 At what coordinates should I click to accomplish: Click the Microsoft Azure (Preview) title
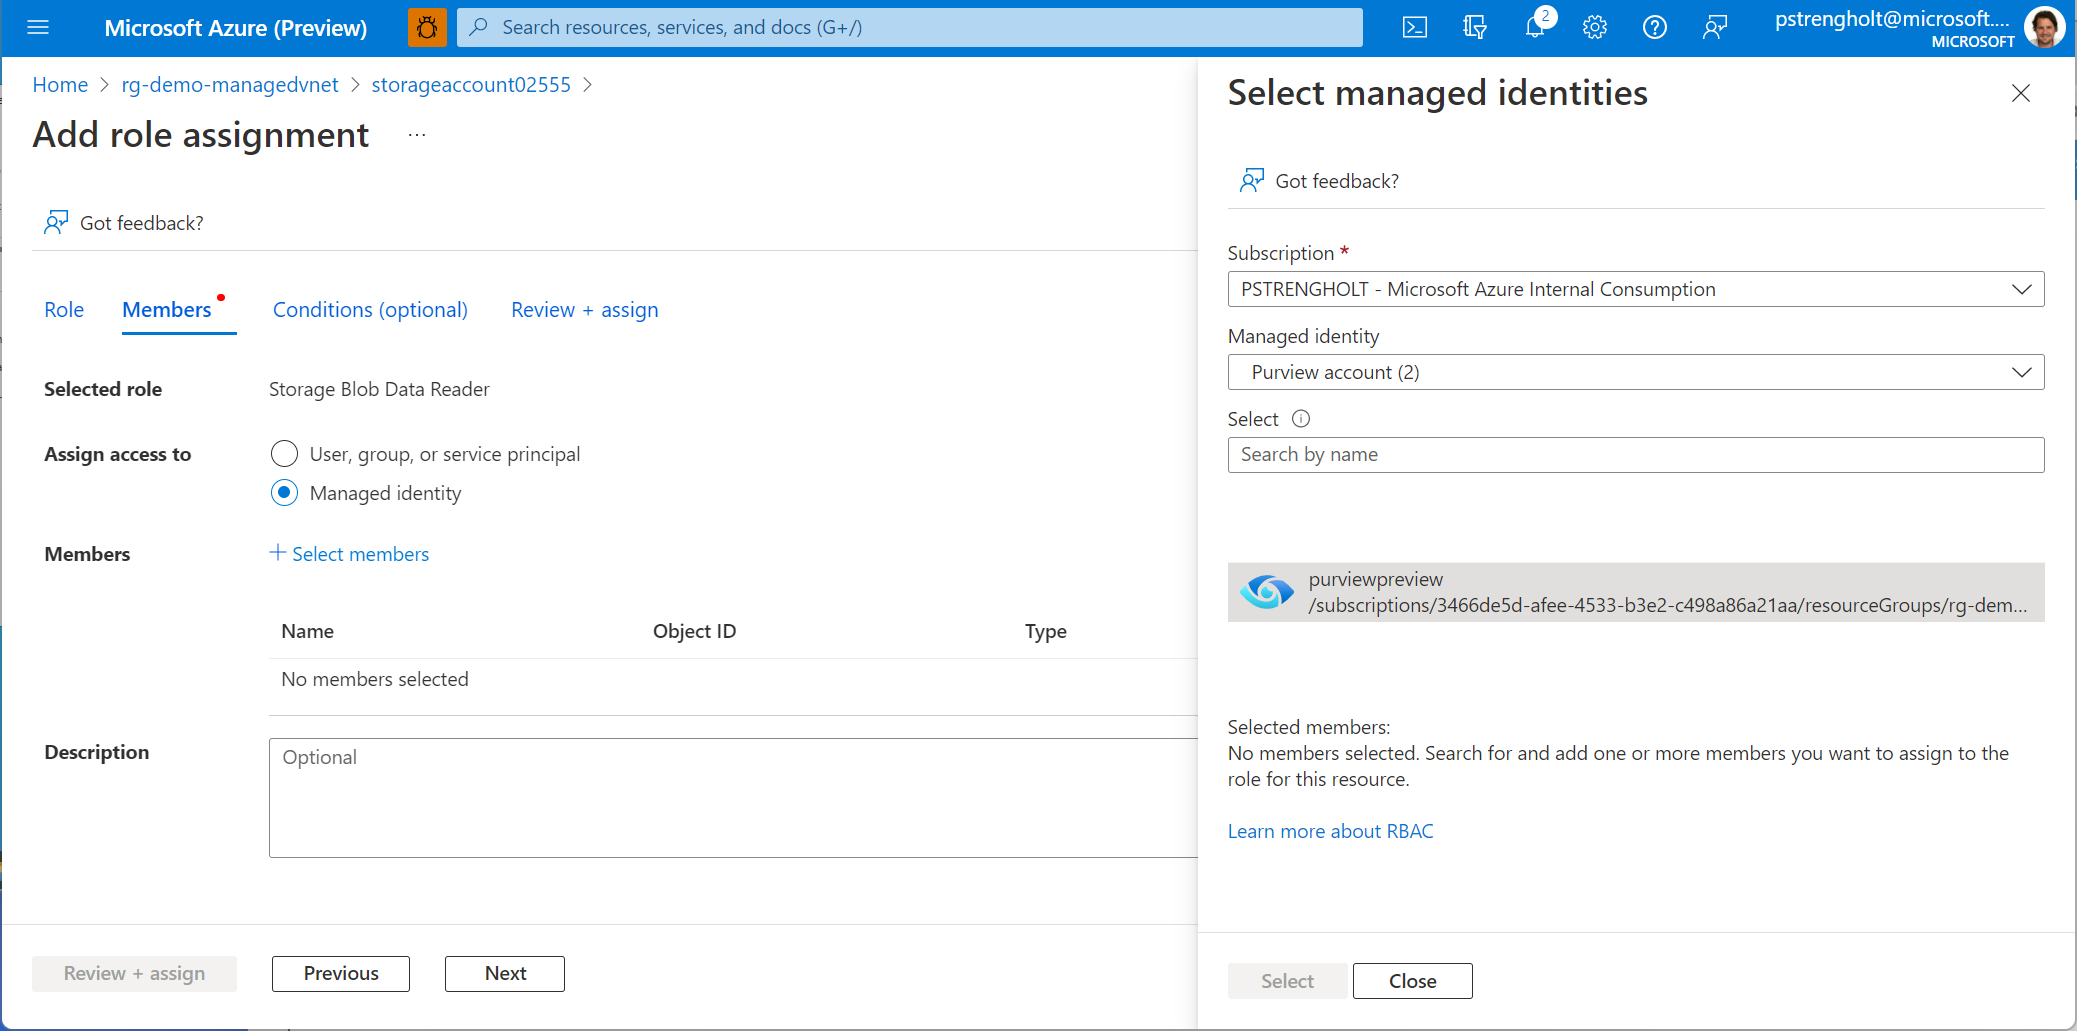tap(236, 28)
